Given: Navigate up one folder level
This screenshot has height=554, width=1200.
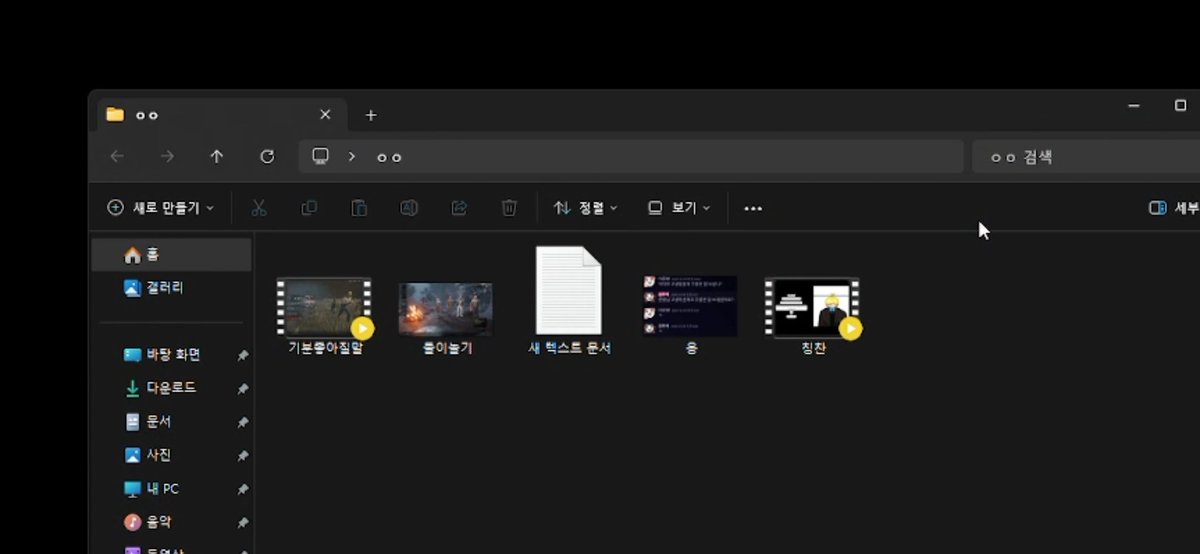Looking at the screenshot, I should (217, 156).
